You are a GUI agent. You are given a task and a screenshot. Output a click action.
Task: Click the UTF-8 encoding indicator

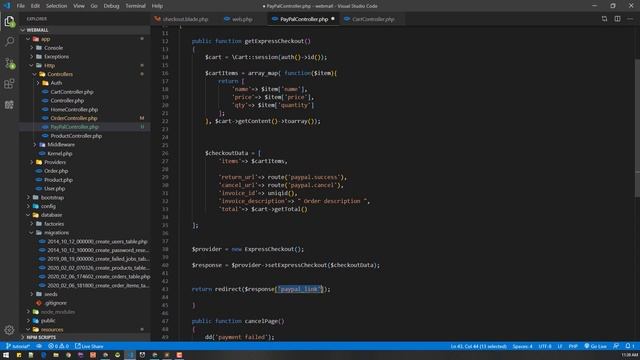coord(544,346)
